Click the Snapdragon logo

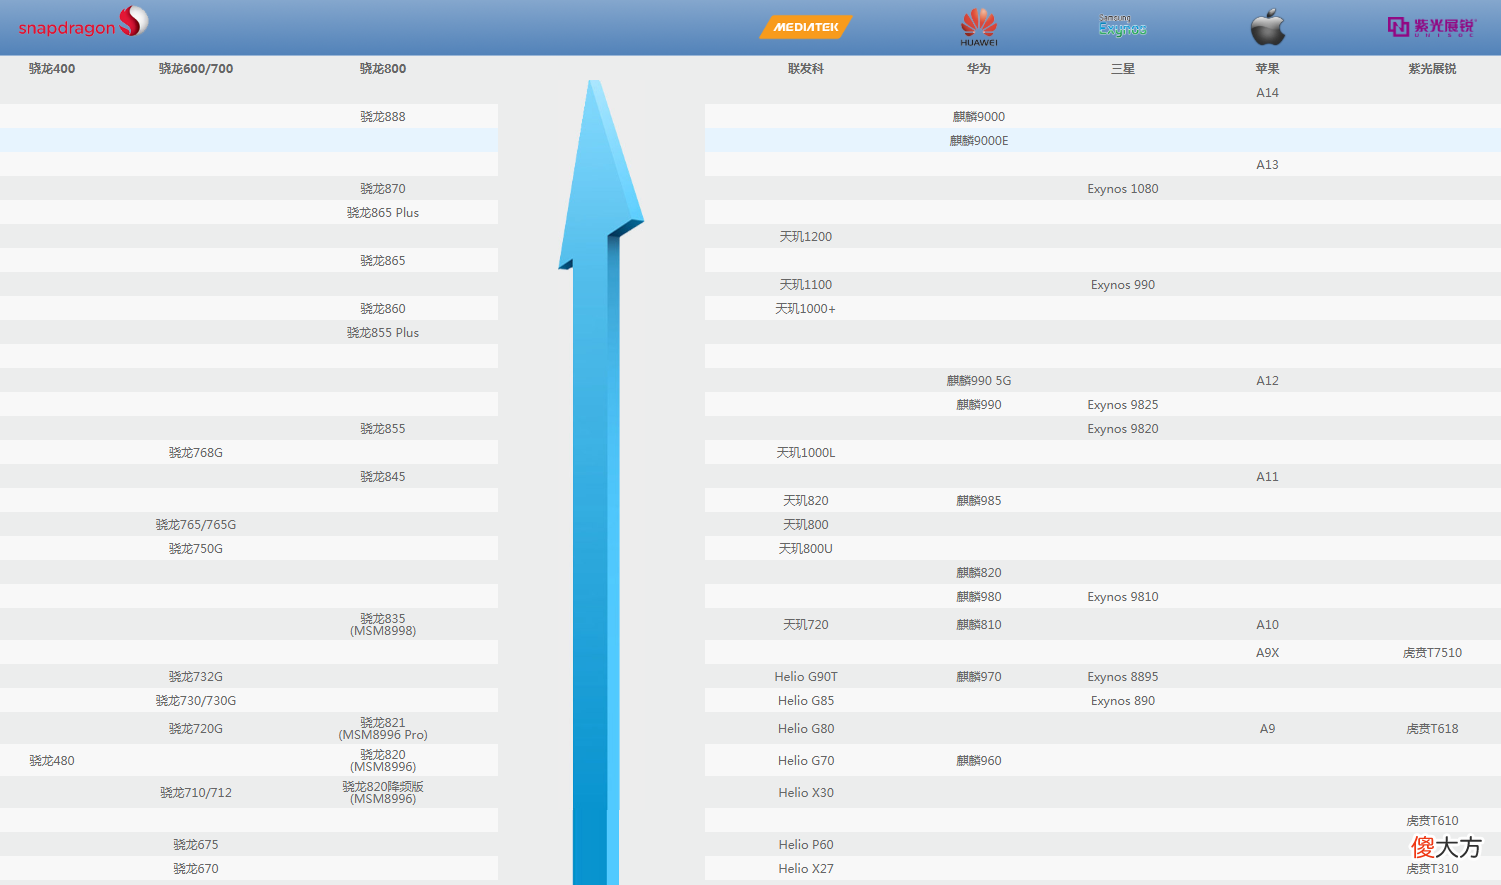[x=83, y=22]
